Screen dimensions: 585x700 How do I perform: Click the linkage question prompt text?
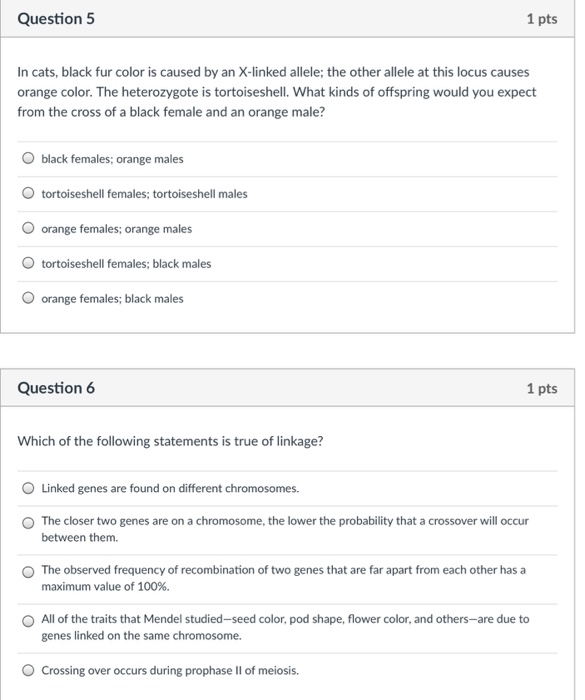(x=170, y=441)
